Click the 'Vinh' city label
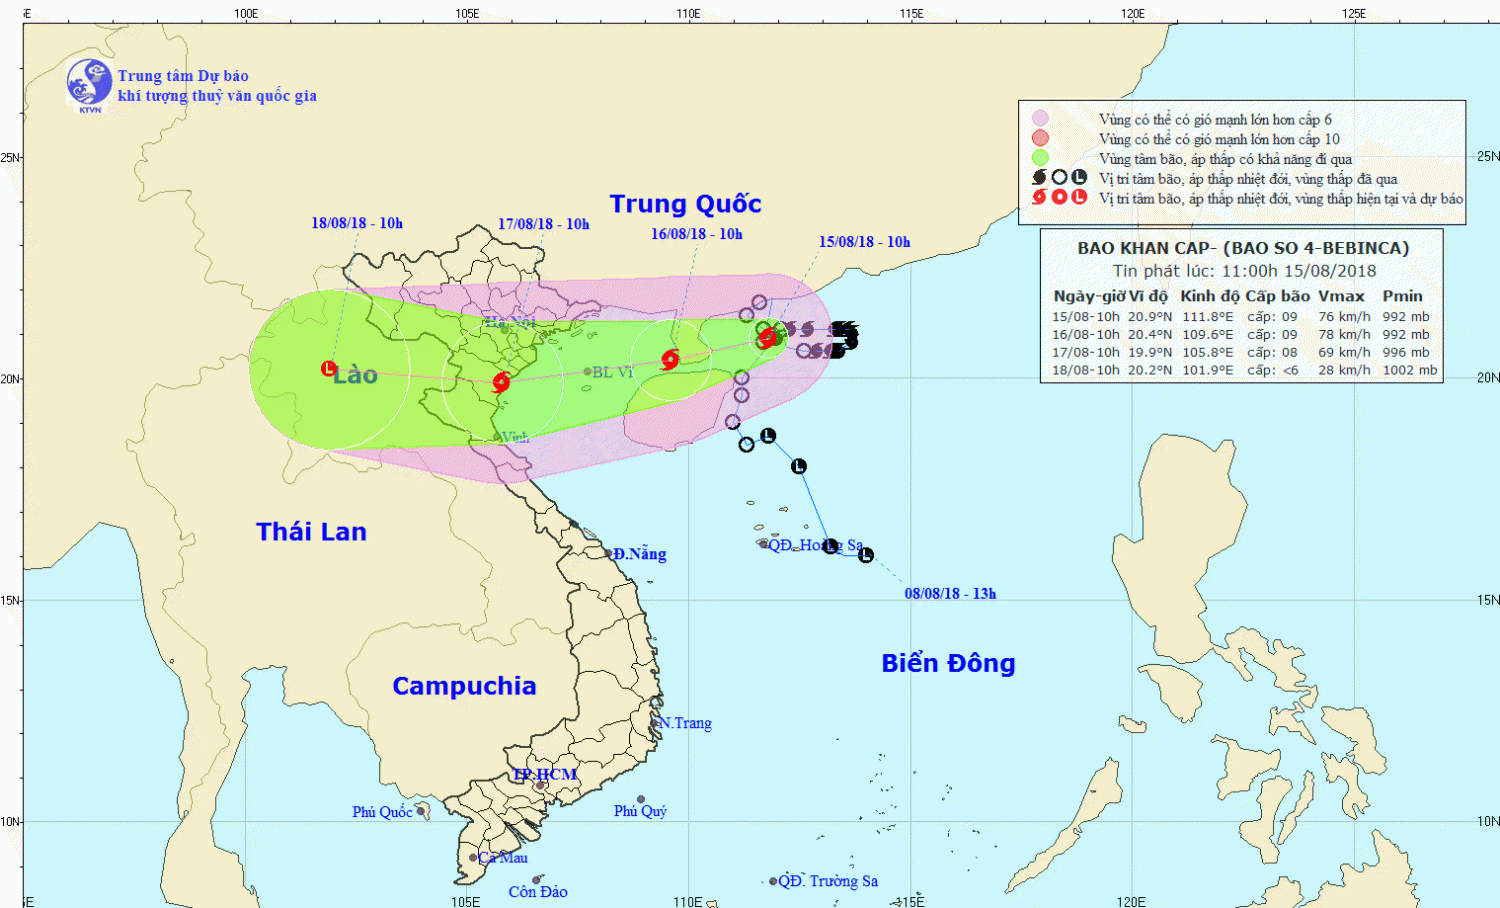Image resolution: width=1500 pixels, height=908 pixels. (516, 437)
